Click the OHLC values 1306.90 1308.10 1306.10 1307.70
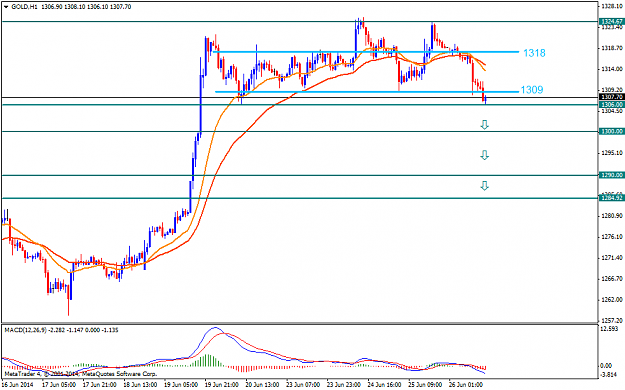 [x=86, y=7]
